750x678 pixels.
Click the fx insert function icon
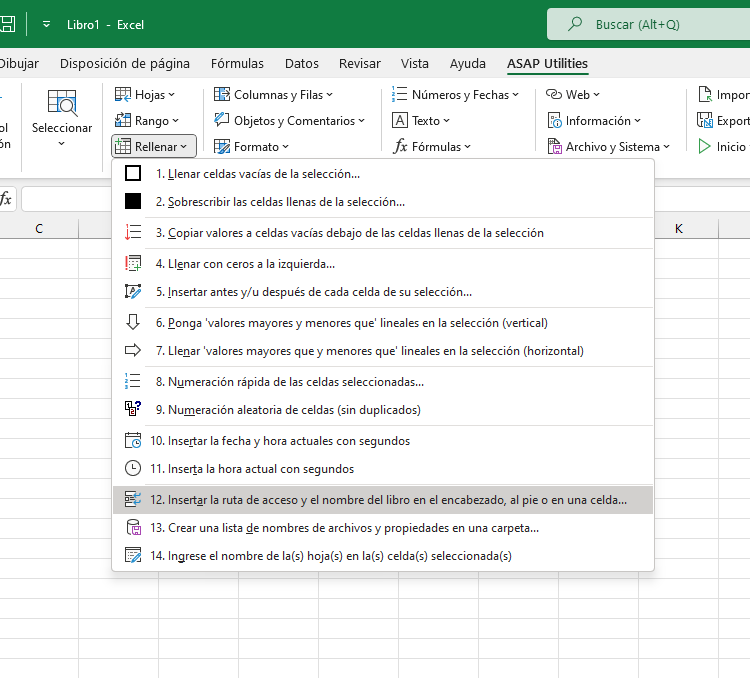(x=6, y=199)
